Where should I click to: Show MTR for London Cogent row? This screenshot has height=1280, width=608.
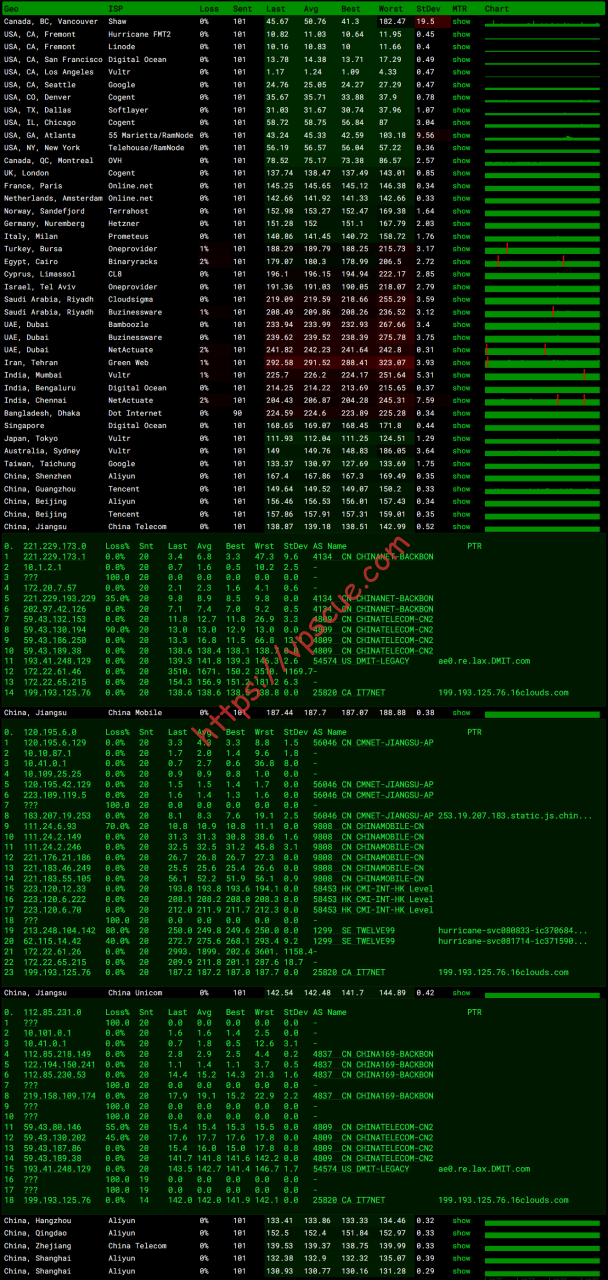tap(460, 173)
